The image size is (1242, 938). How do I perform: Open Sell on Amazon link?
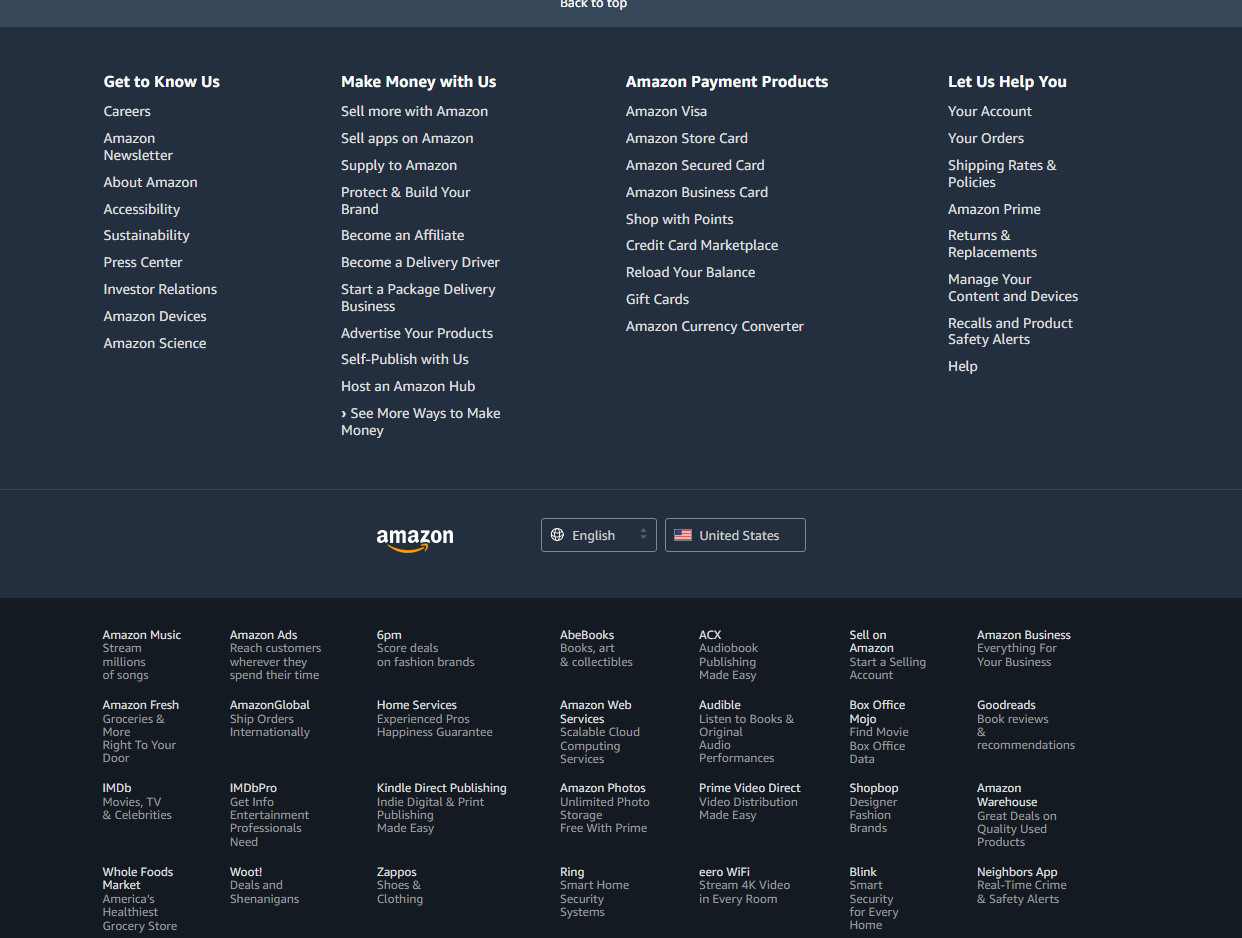pyautogui.click(x=888, y=655)
